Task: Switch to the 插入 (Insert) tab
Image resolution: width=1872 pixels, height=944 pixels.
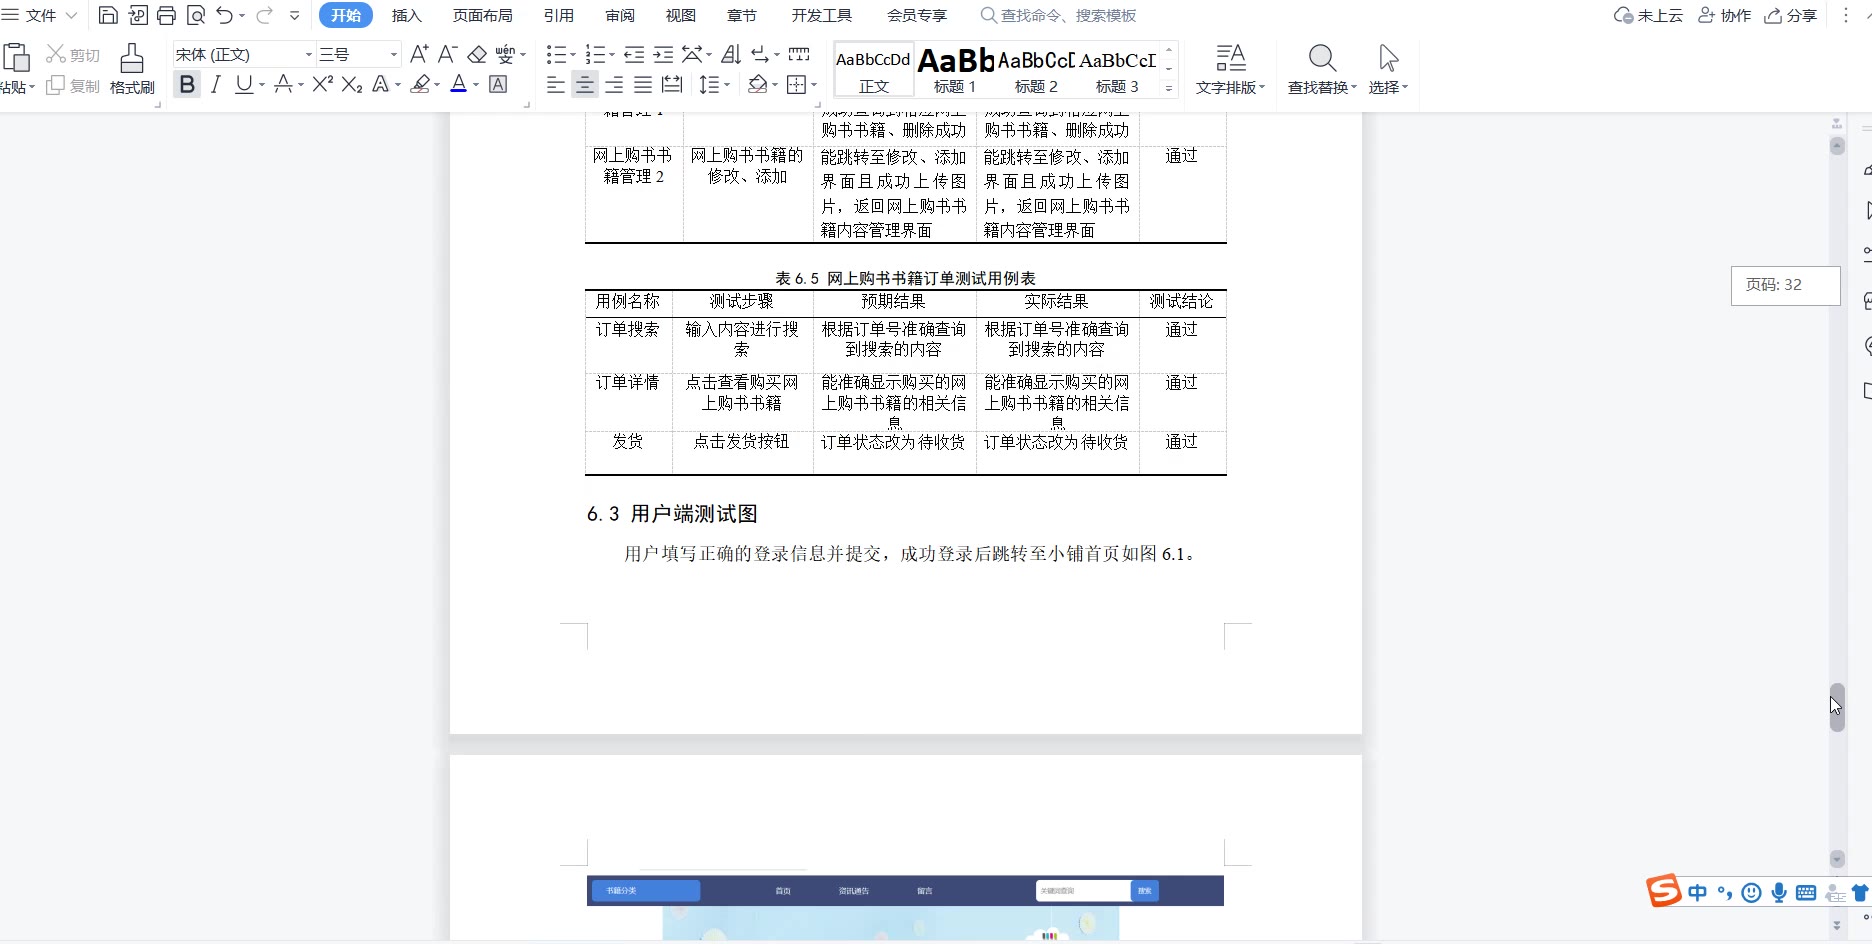Action: click(x=406, y=15)
